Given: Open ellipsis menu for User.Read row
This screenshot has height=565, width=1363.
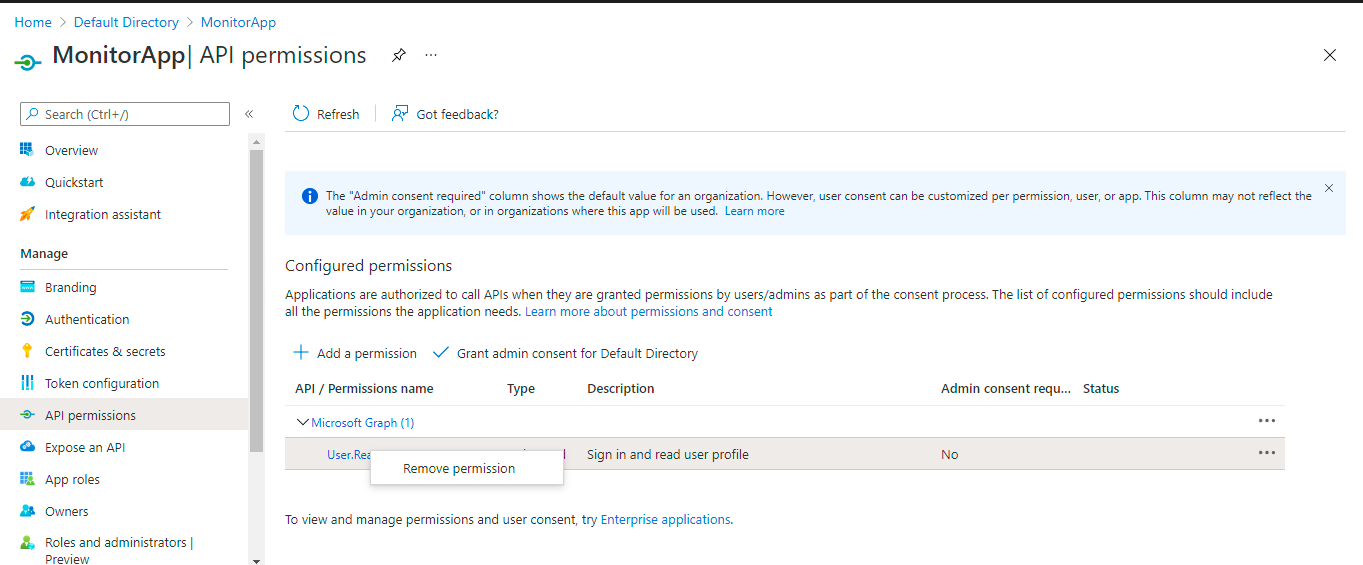Looking at the screenshot, I should (1267, 453).
